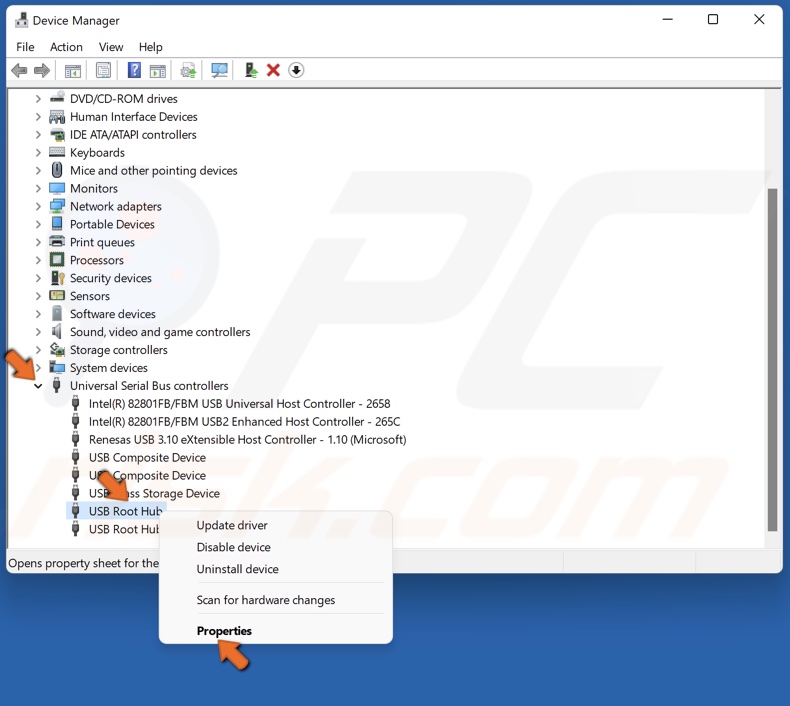Click the Device Manager title bar icon
The height and width of the screenshot is (706, 790).
click(21, 20)
